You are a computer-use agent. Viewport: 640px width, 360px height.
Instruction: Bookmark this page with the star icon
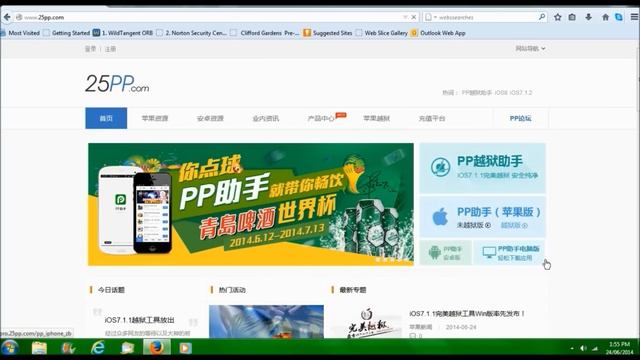[558, 17]
